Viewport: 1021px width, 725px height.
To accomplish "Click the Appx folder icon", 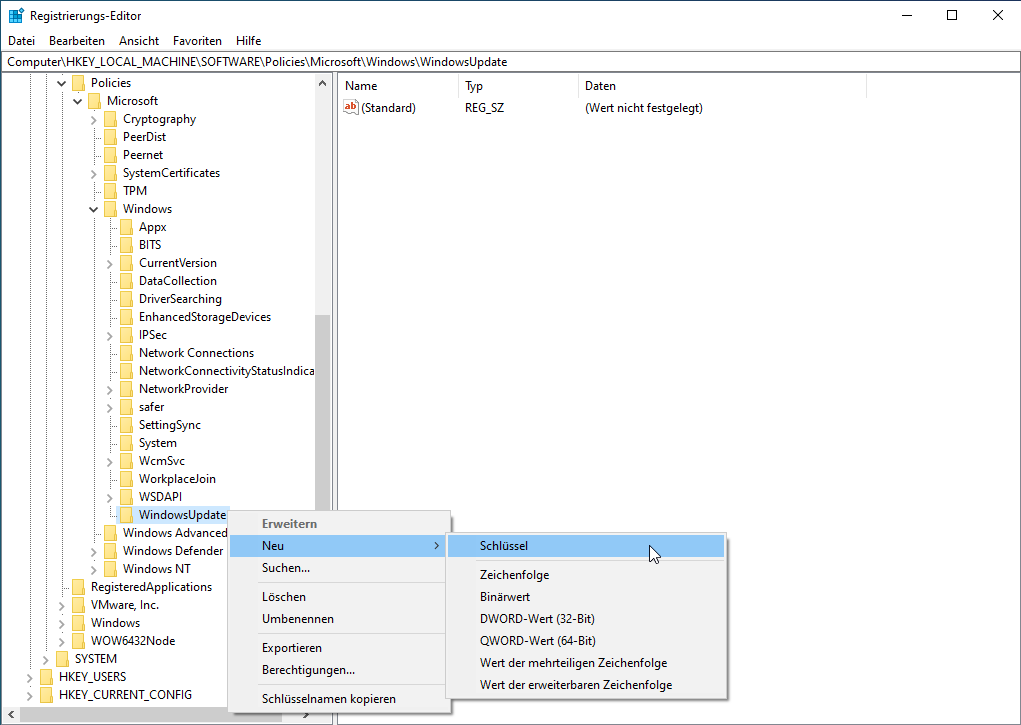I will click(127, 227).
